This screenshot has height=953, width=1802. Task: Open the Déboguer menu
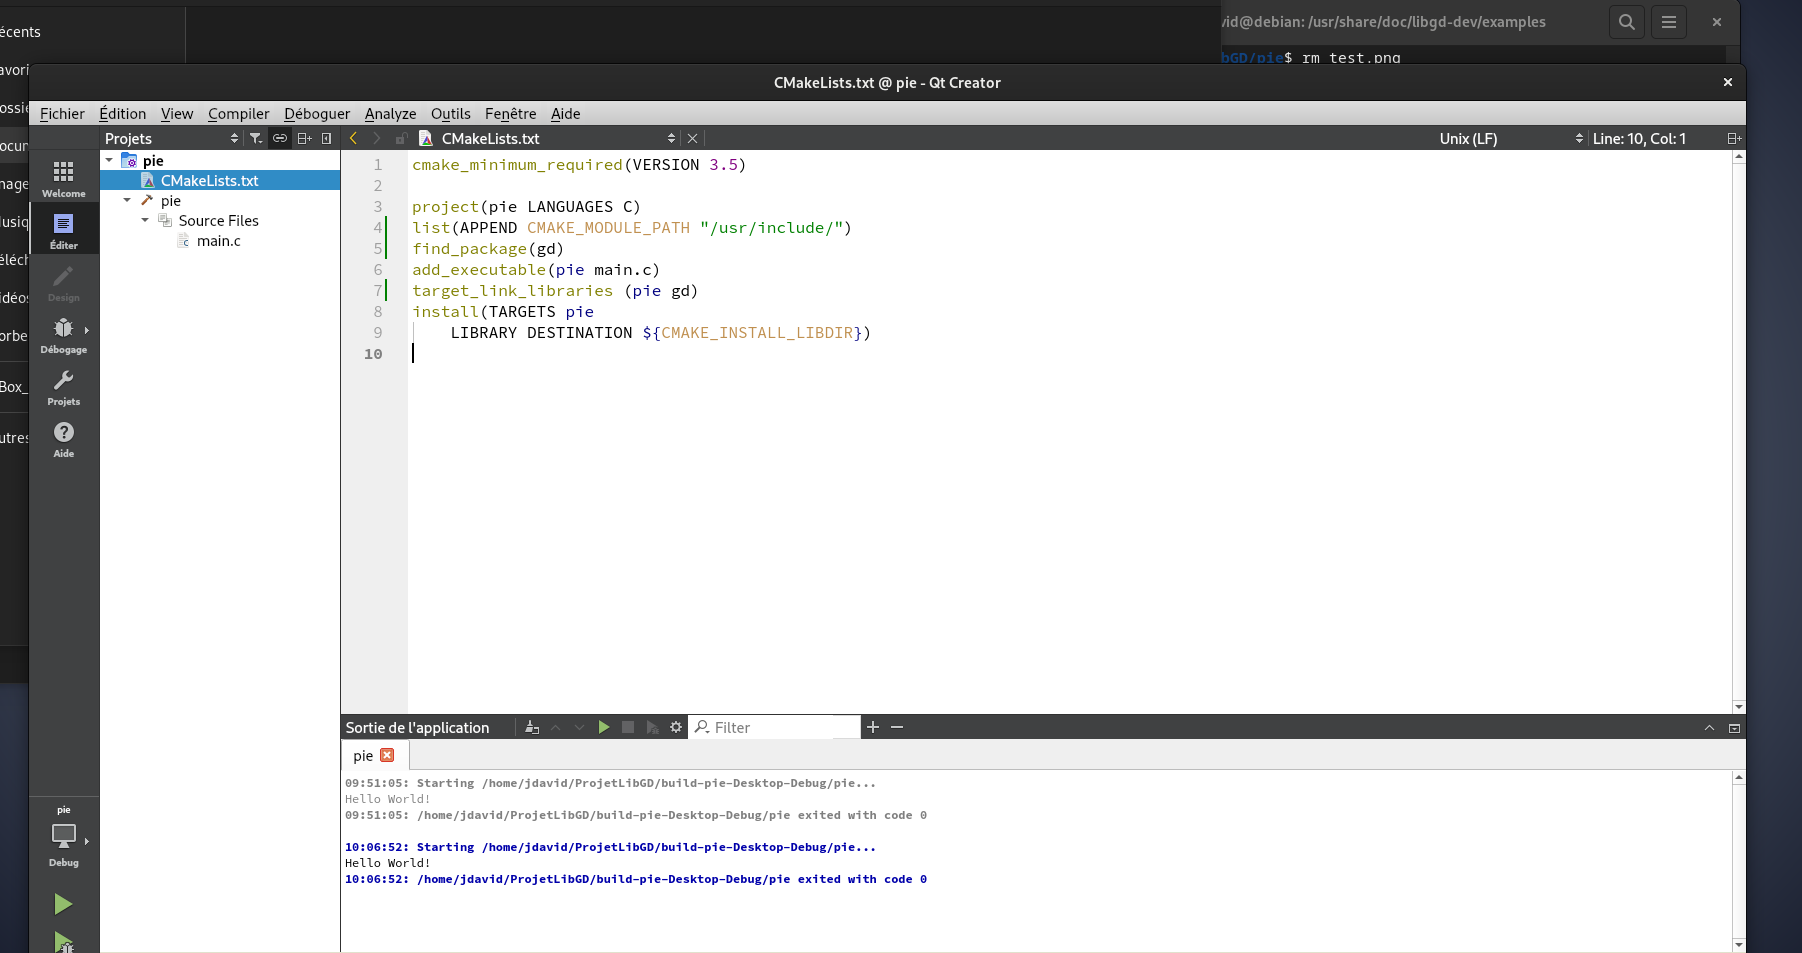317,113
